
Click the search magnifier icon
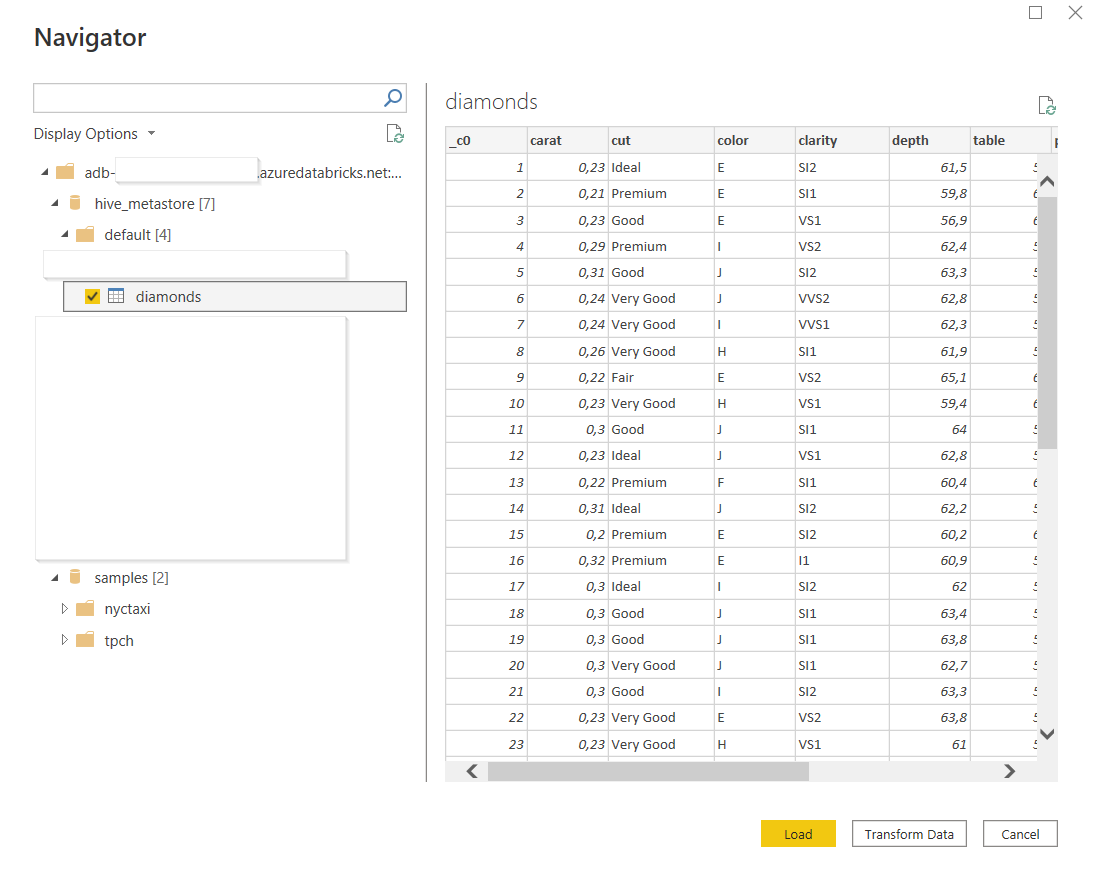393,98
